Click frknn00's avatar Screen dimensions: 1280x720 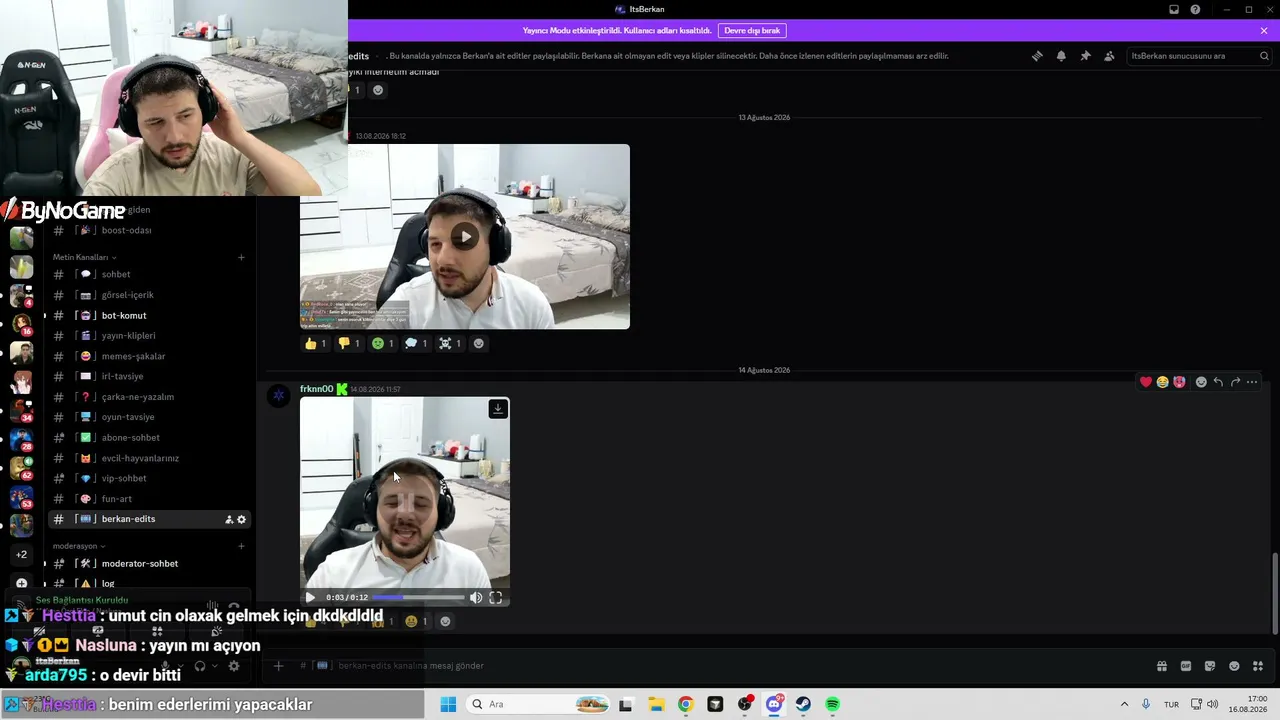(279, 396)
